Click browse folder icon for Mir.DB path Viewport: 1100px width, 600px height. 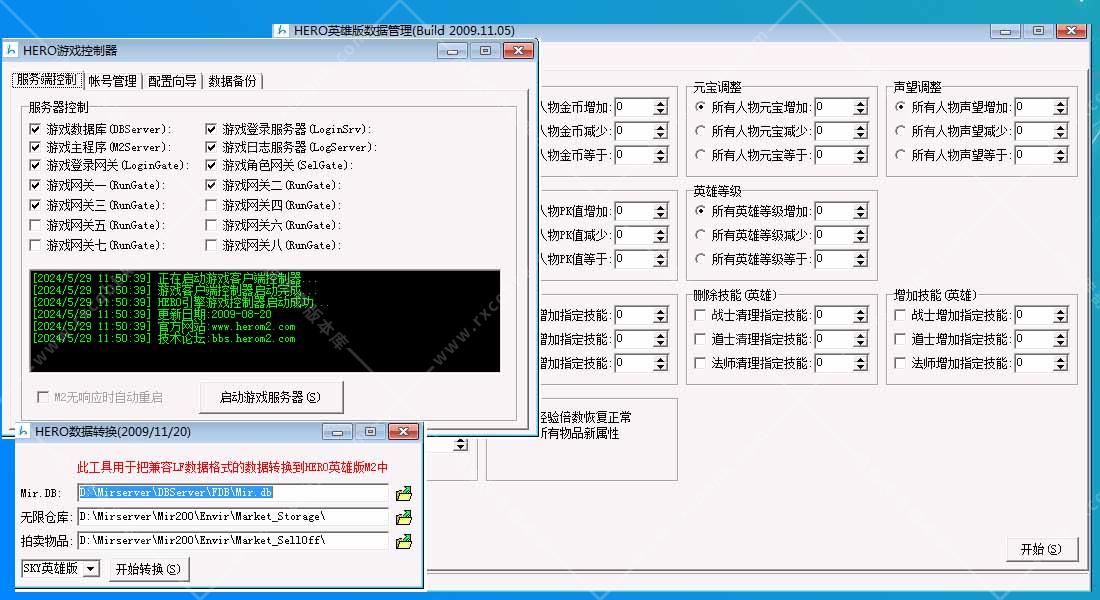(x=403, y=493)
